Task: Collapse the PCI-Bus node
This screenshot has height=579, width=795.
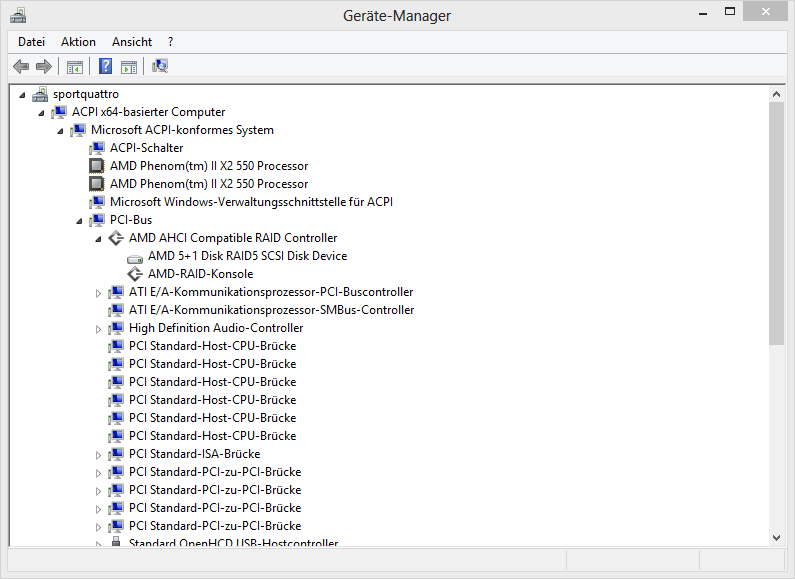Action: pyautogui.click(x=79, y=221)
